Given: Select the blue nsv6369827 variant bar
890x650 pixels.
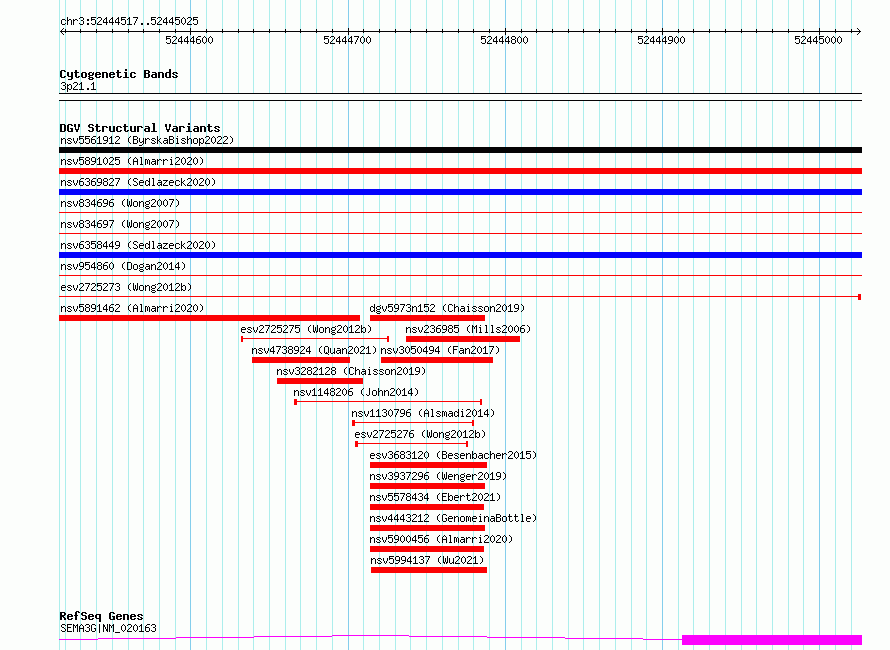Looking at the screenshot, I should (460, 192).
